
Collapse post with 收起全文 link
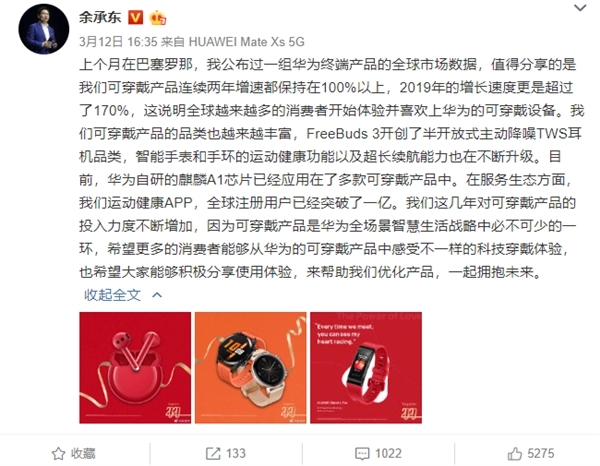(x=112, y=295)
